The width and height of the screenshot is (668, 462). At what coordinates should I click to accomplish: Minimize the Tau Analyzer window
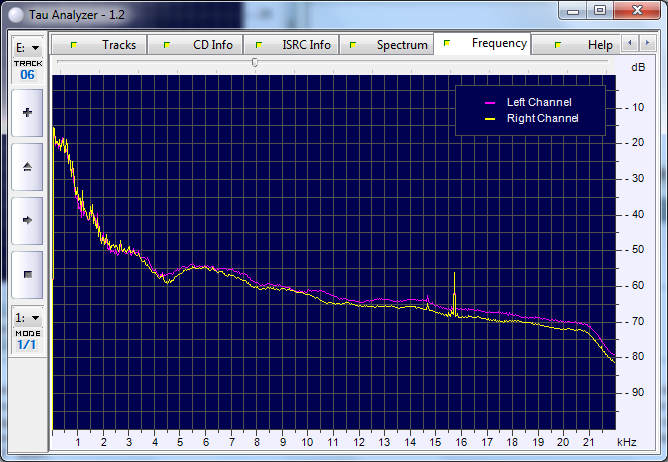tap(573, 11)
